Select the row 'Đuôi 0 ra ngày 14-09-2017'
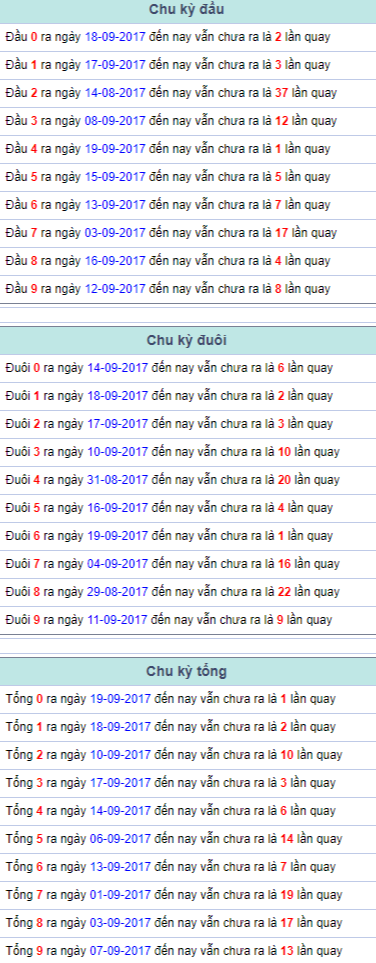376x963 pixels. click(188, 368)
